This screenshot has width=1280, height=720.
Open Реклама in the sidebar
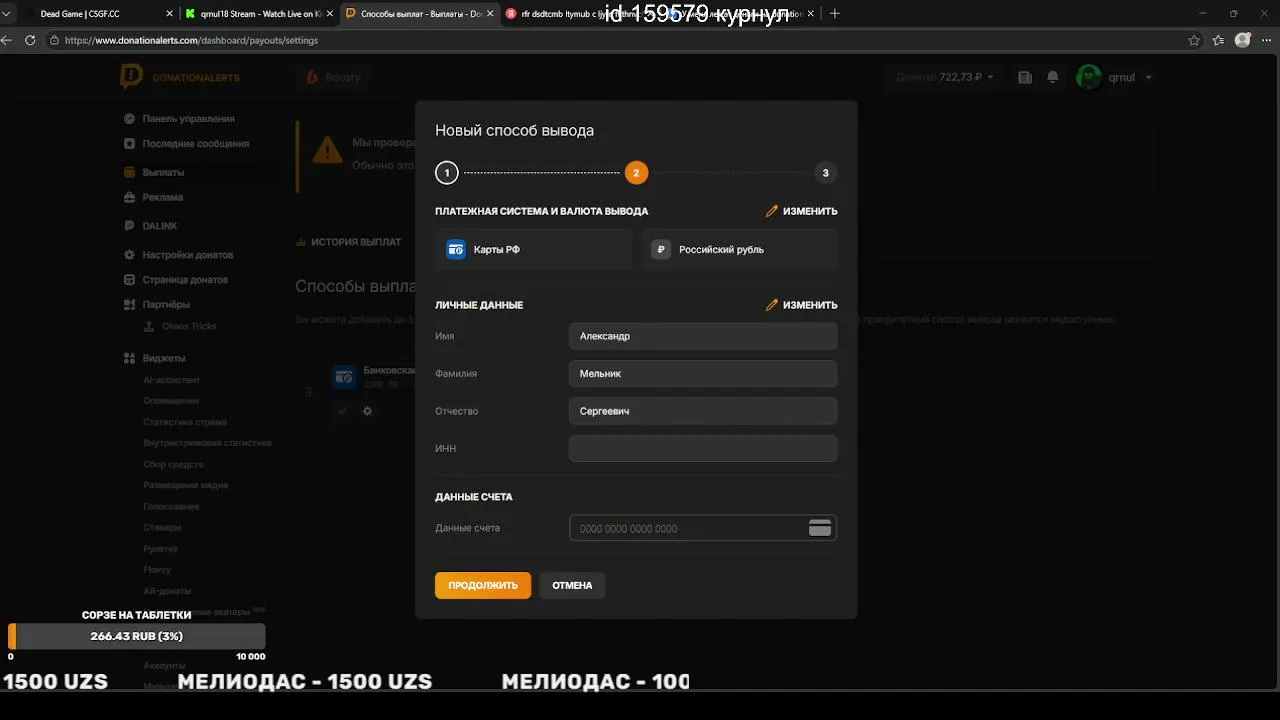click(x=162, y=197)
